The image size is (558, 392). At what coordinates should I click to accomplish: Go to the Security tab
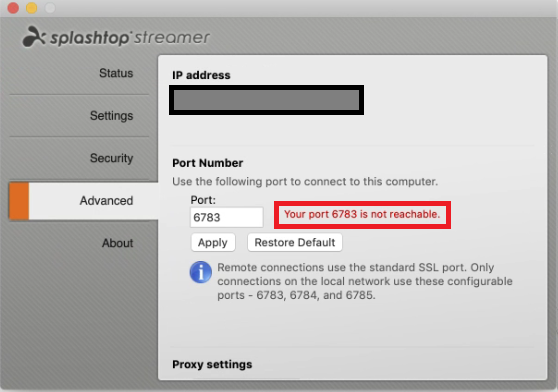(111, 158)
